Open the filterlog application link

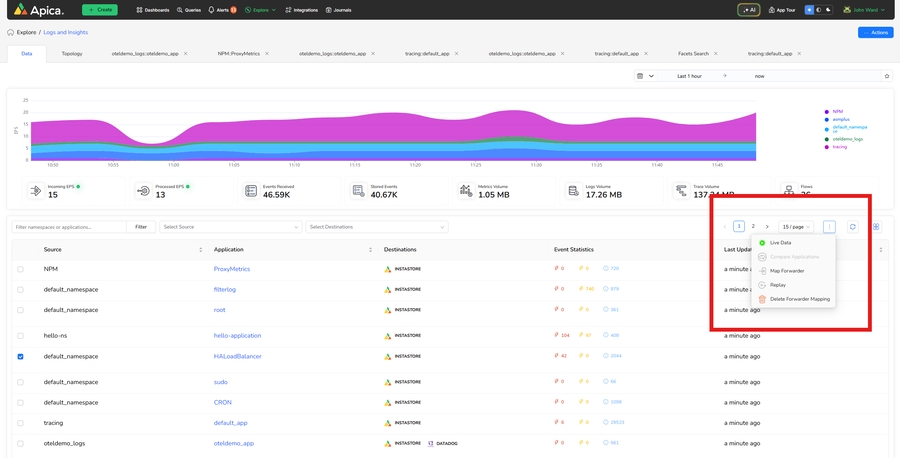pyautogui.click(x=225, y=289)
